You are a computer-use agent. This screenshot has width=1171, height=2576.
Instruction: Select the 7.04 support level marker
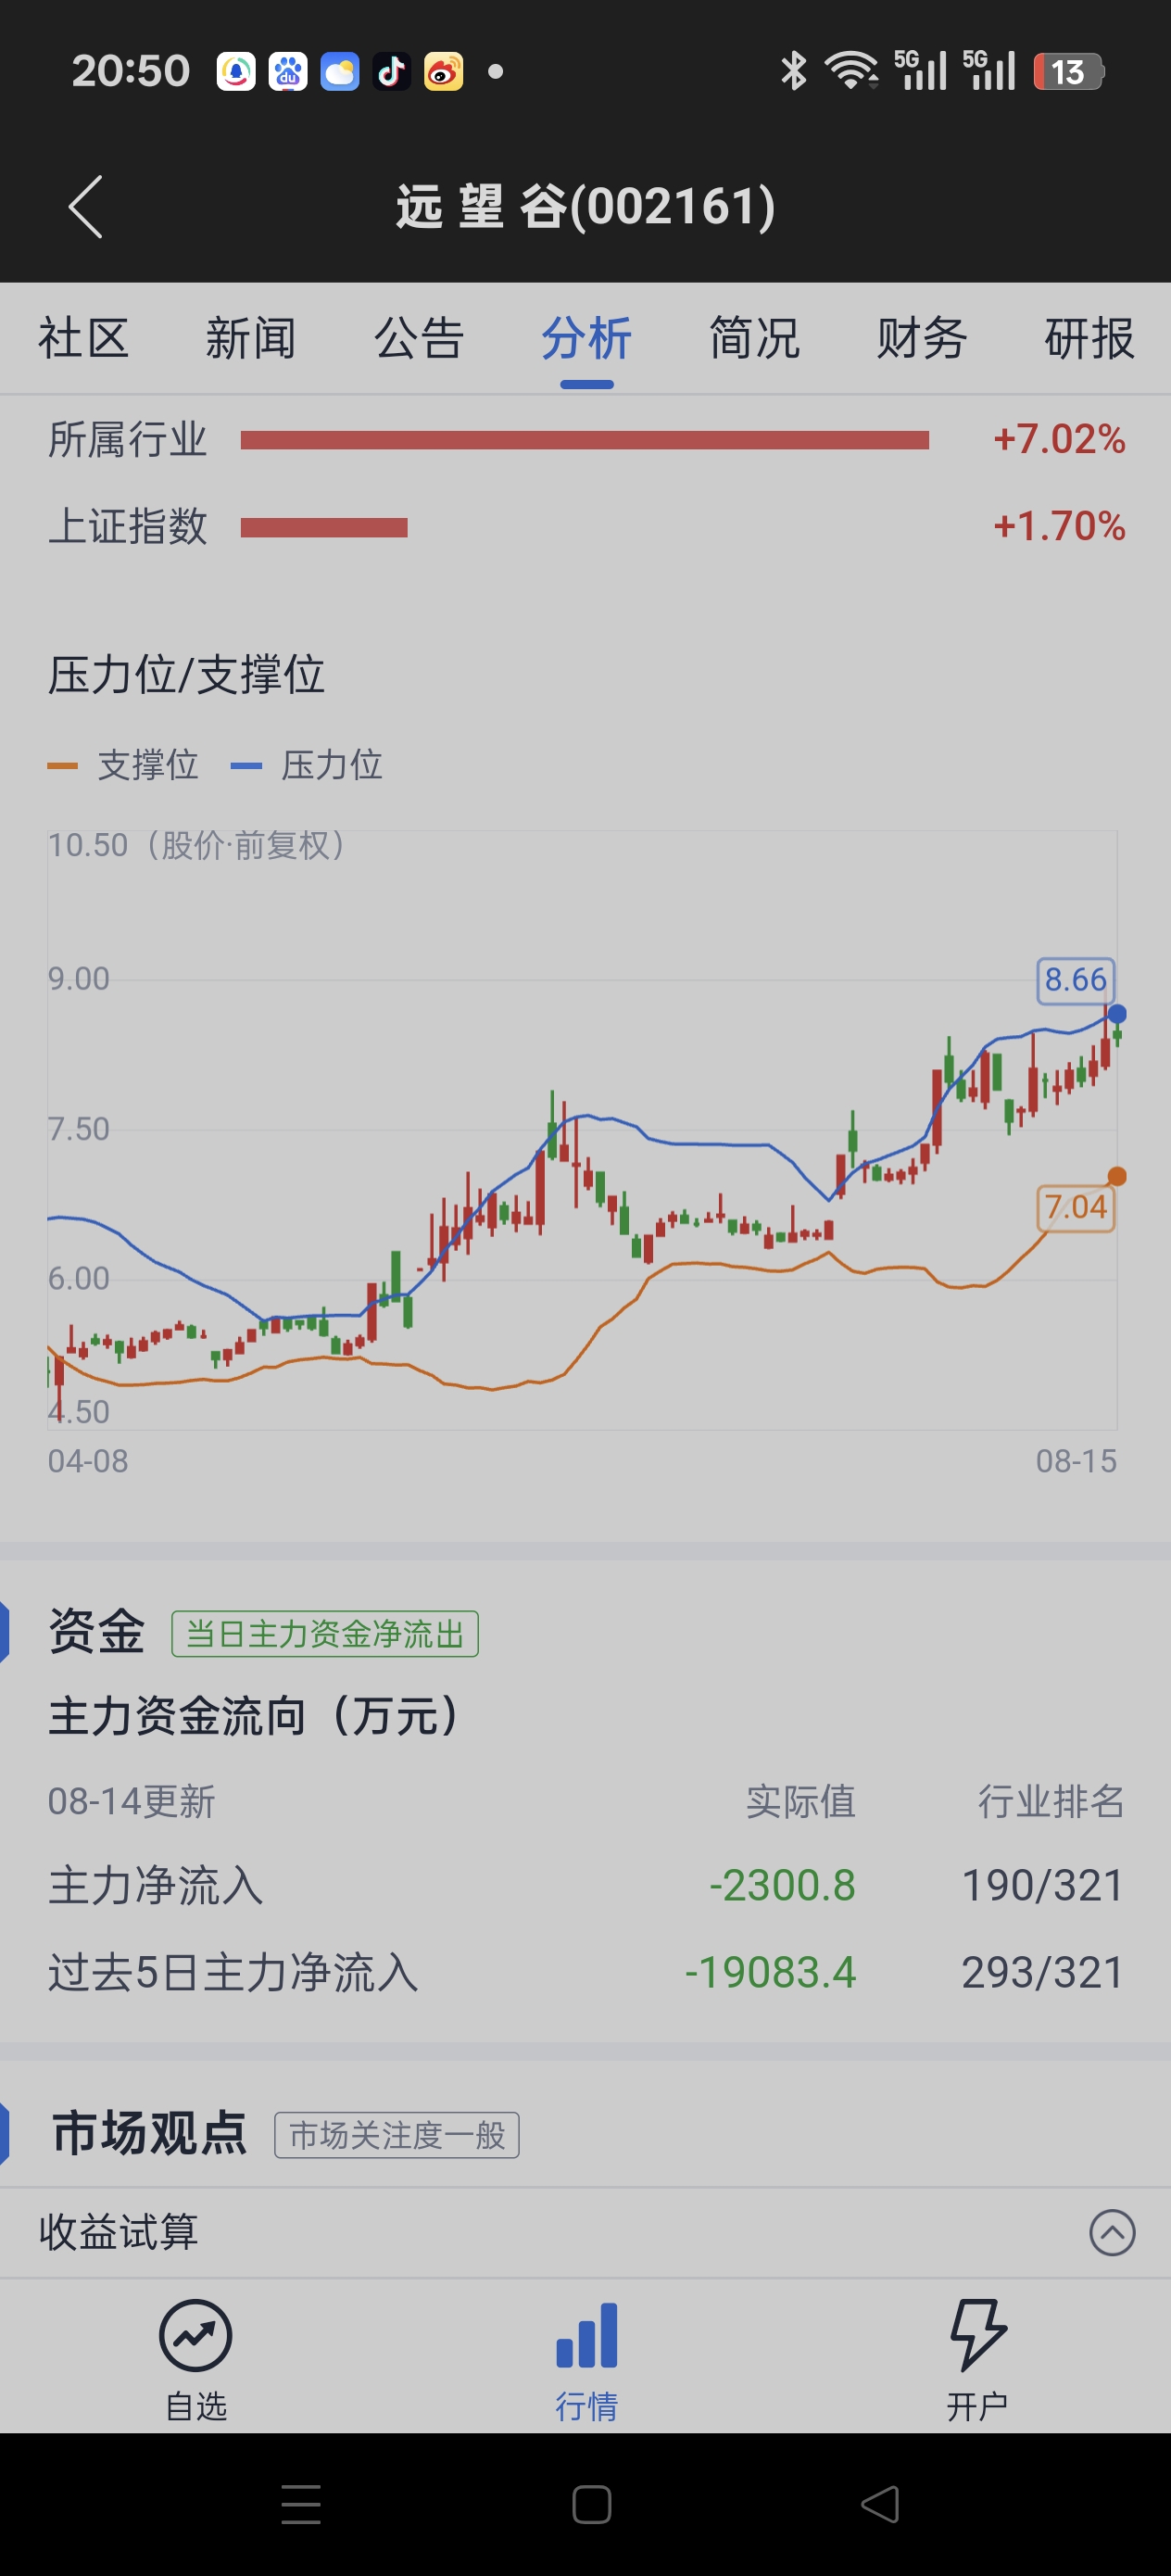coord(1075,1208)
